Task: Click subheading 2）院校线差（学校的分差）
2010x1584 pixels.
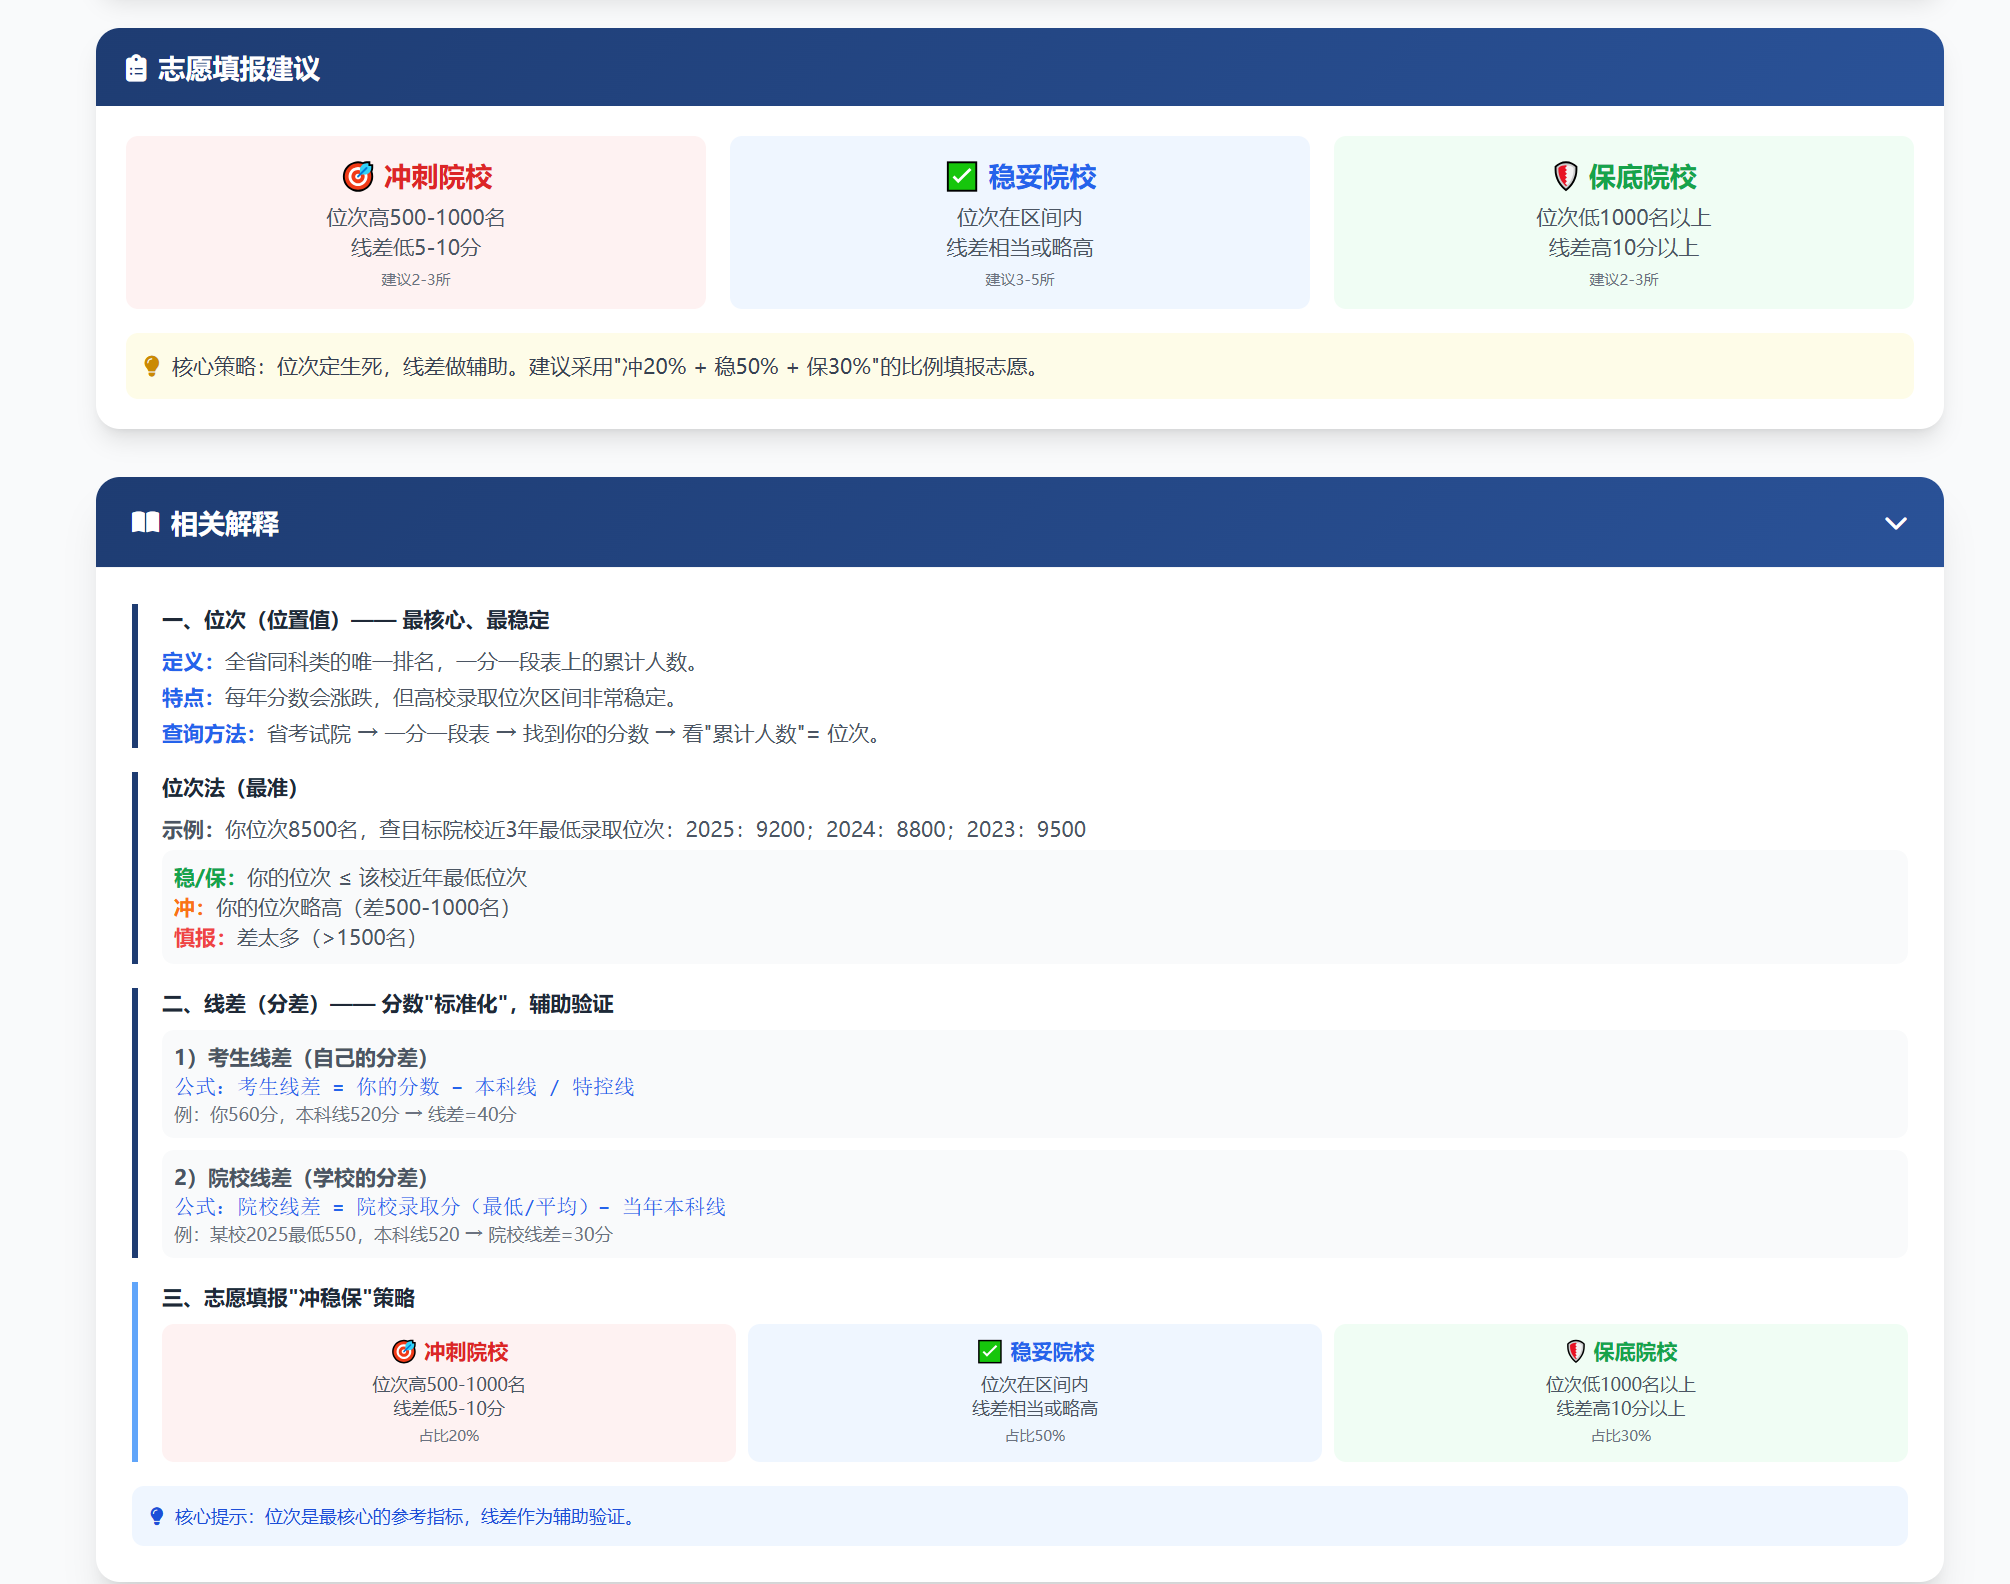Action: (301, 1178)
